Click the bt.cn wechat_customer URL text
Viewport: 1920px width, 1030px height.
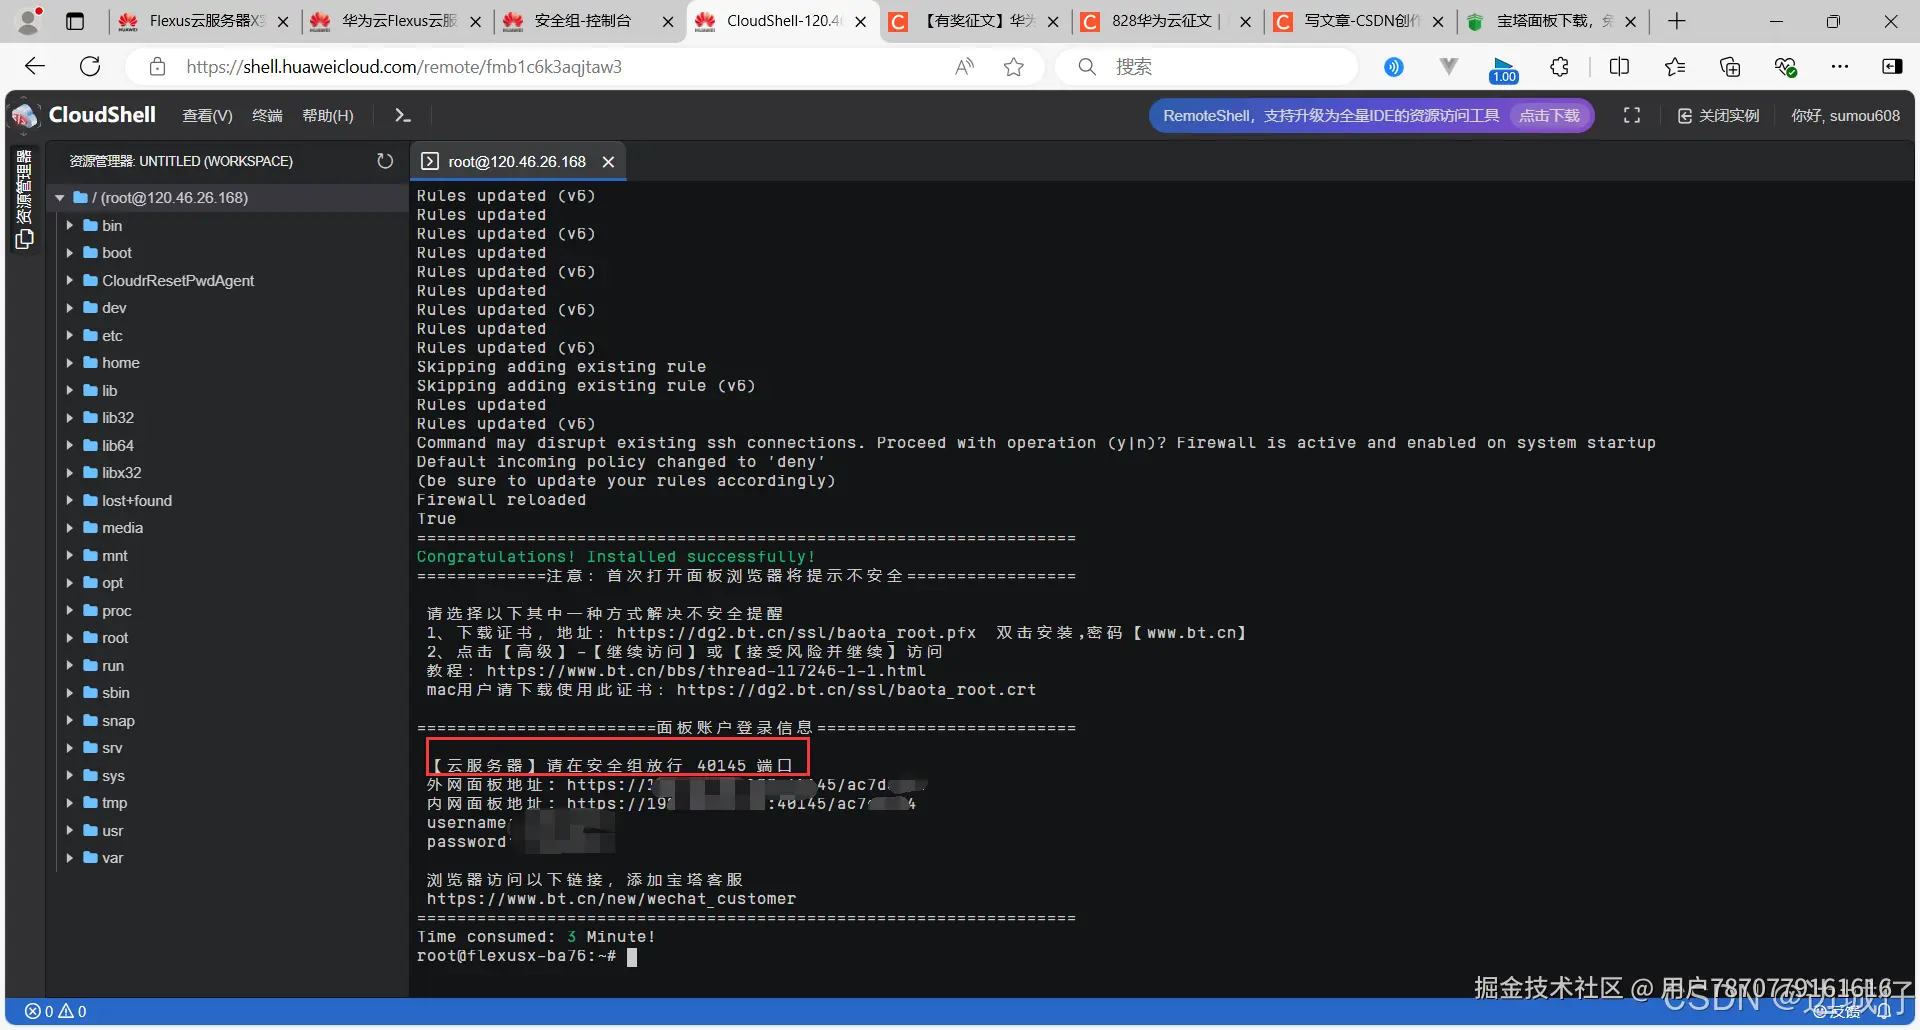click(x=611, y=900)
